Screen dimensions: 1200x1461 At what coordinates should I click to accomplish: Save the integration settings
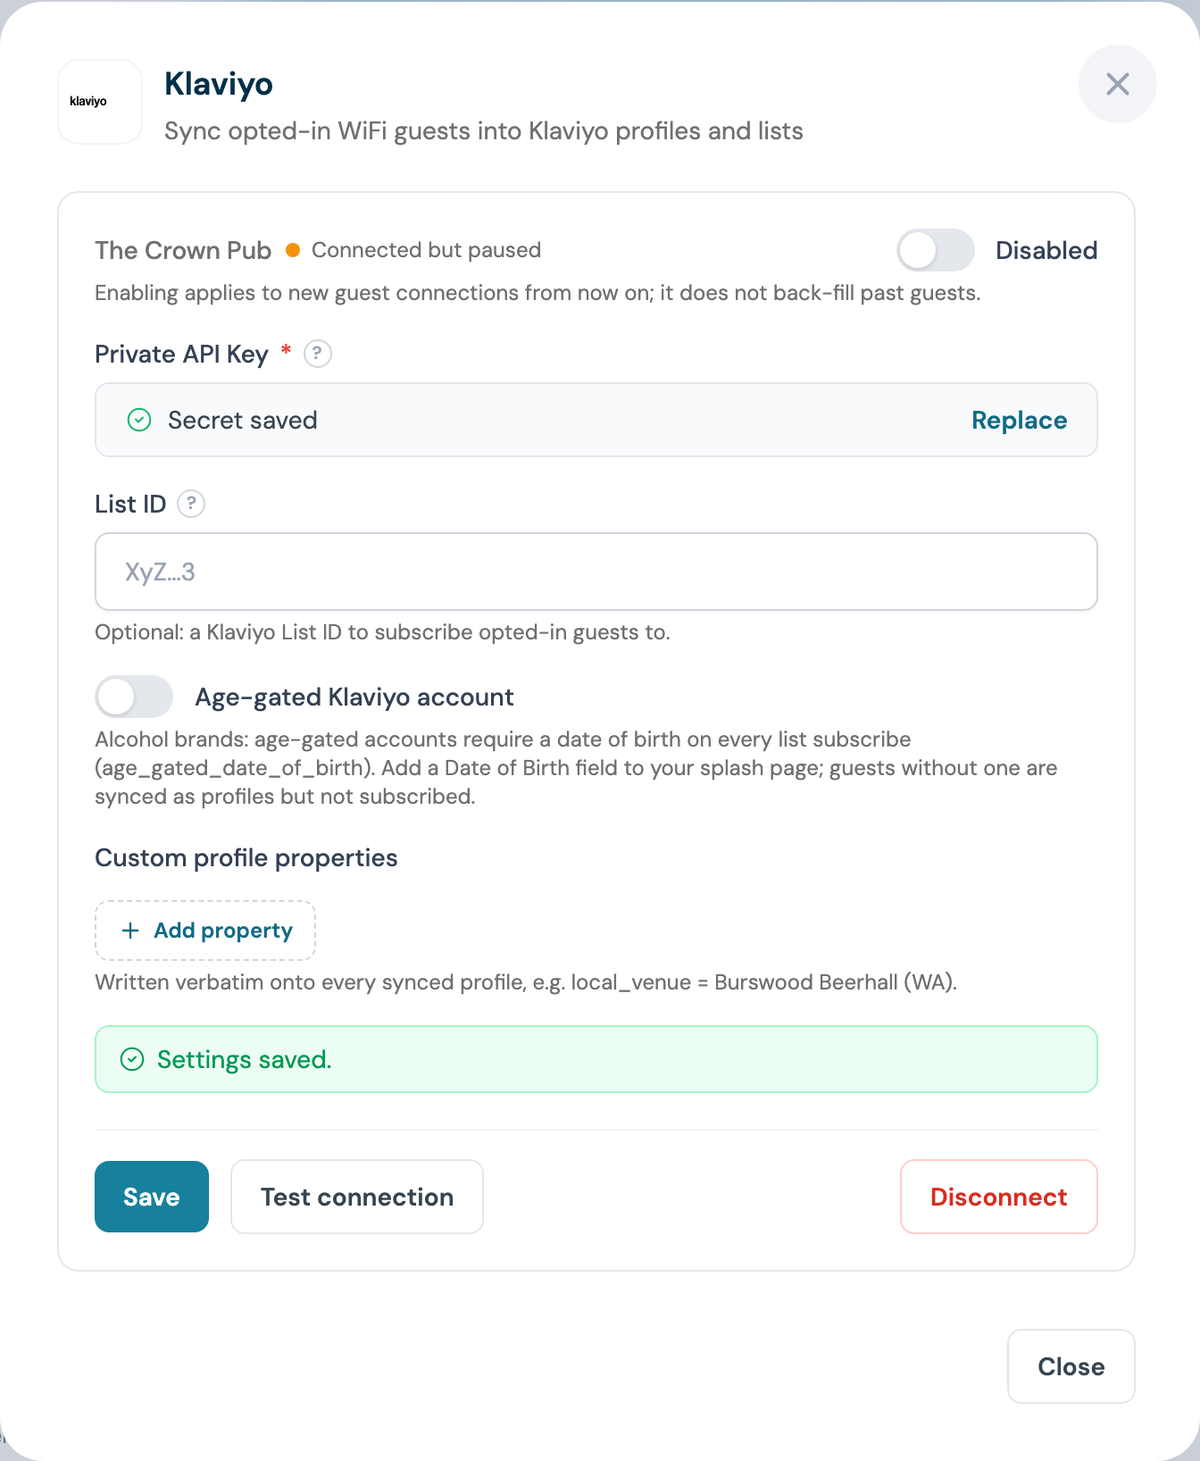[152, 1197]
